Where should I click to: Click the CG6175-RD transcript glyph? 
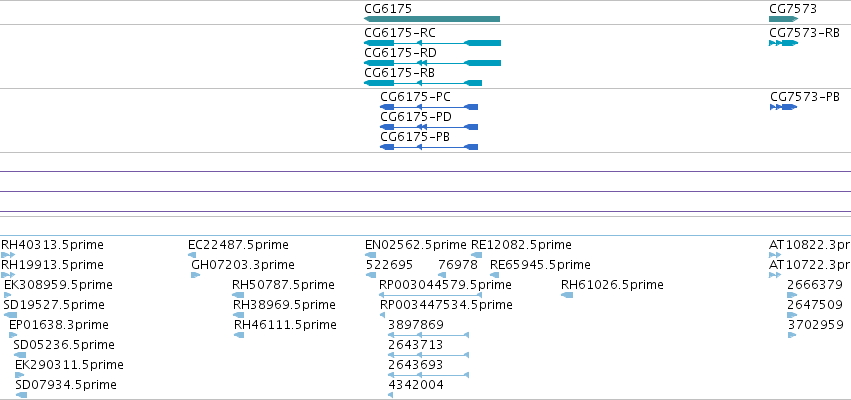(433, 63)
